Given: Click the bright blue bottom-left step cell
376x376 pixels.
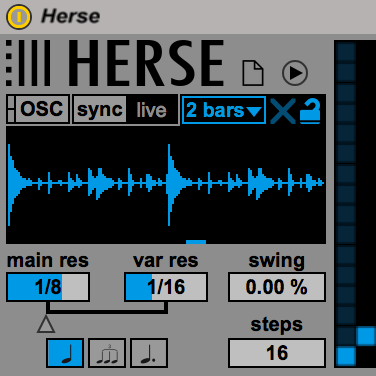Looking at the screenshot, I should pyautogui.click(x=346, y=356).
